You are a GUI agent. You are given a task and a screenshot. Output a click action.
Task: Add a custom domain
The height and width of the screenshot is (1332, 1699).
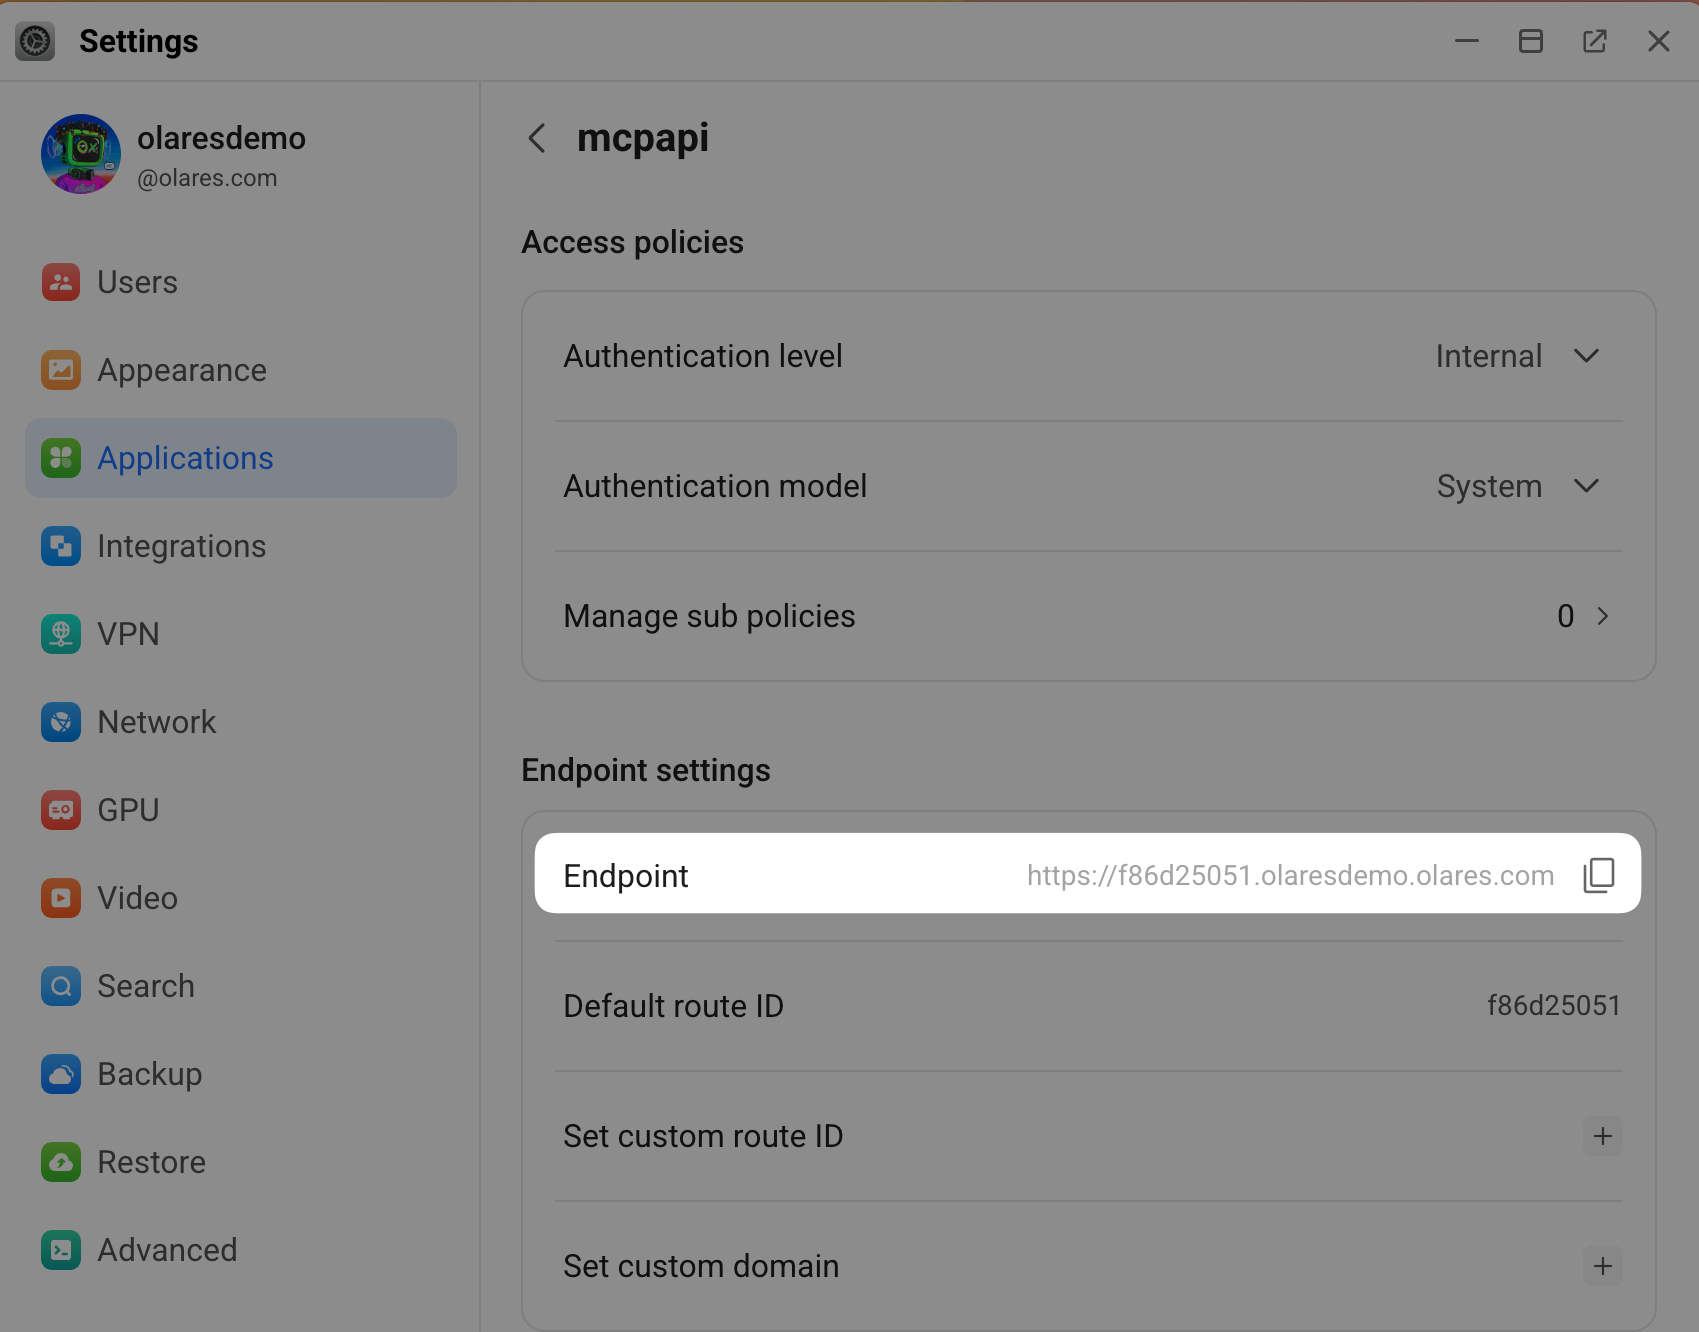[x=1602, y=1266]
